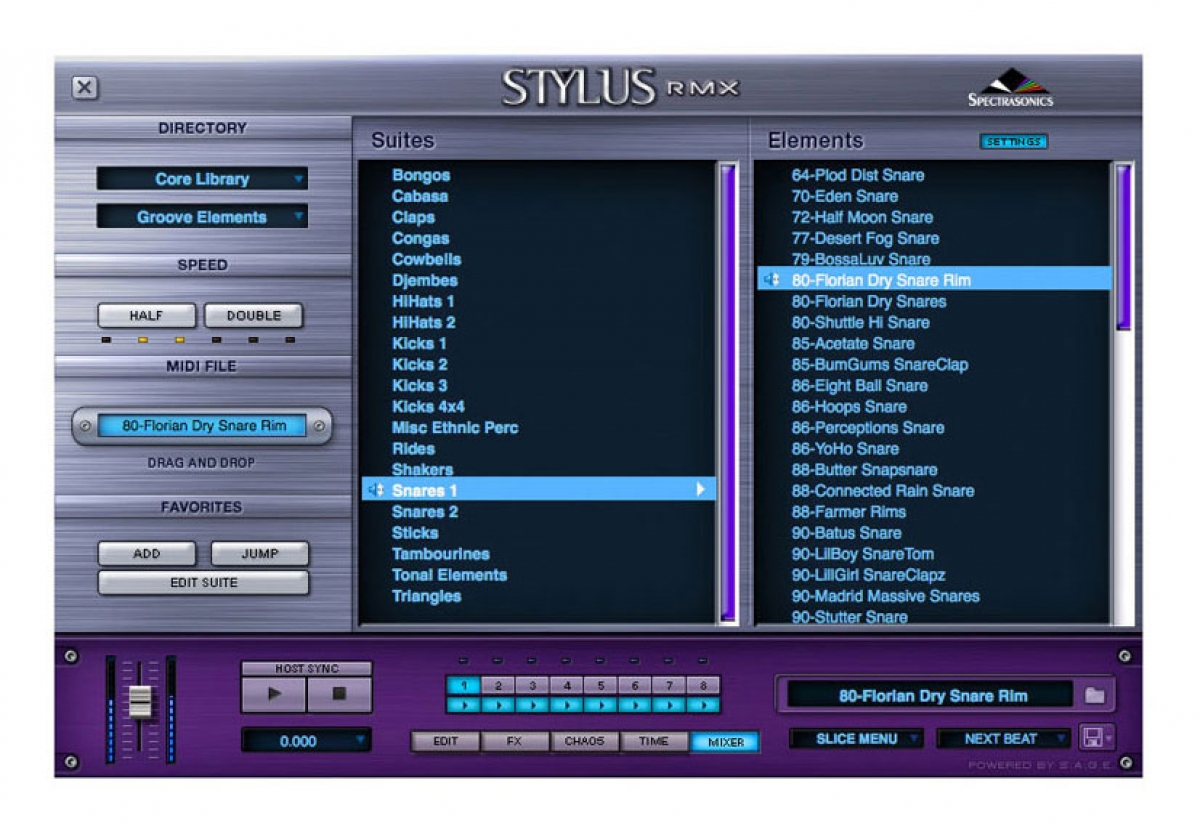Click the floppy disk save icon
Image resolution: width=1200 pixels, height=831 pixels.
point(1093,738)
